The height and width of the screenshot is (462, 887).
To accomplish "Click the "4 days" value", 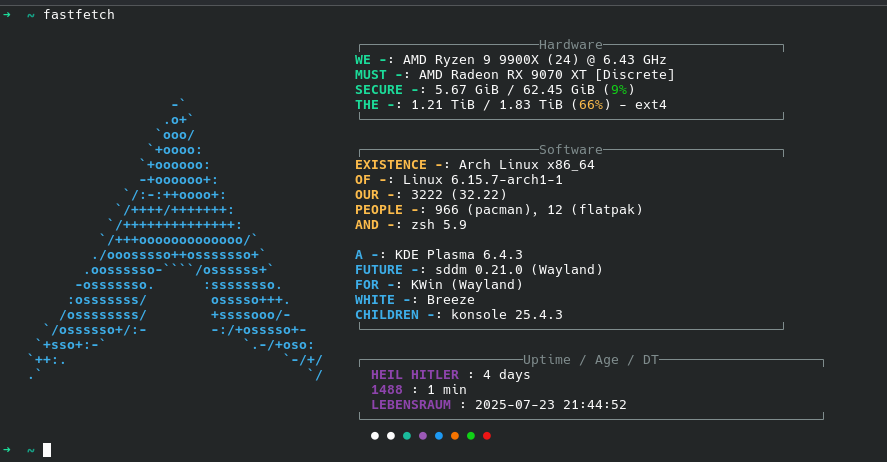I will coord(507,374).
